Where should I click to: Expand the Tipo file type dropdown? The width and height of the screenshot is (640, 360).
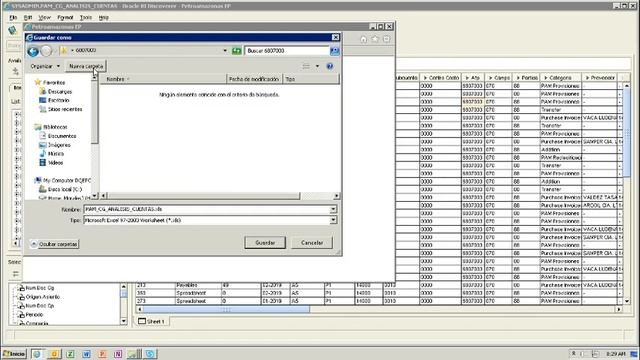click(x=333, y=220)
